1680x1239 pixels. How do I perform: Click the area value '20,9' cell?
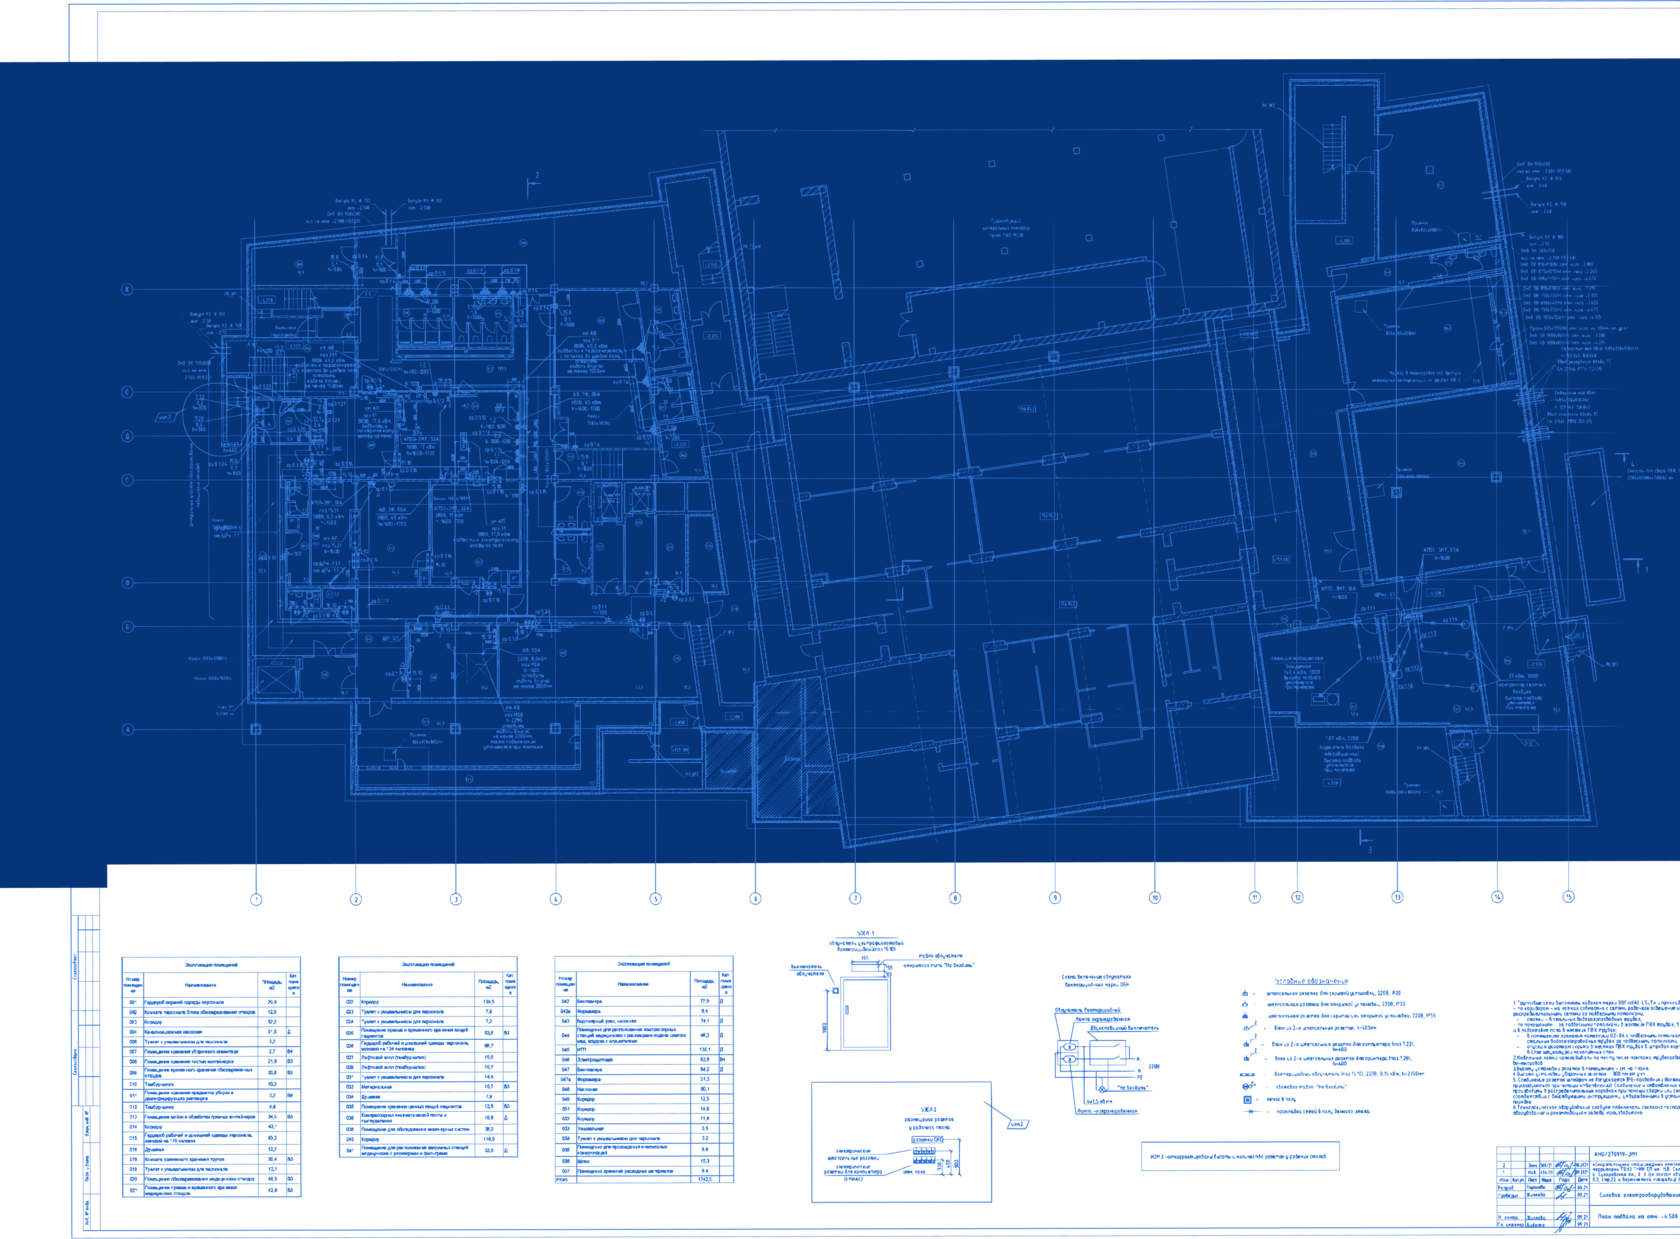click(272, 1002)
